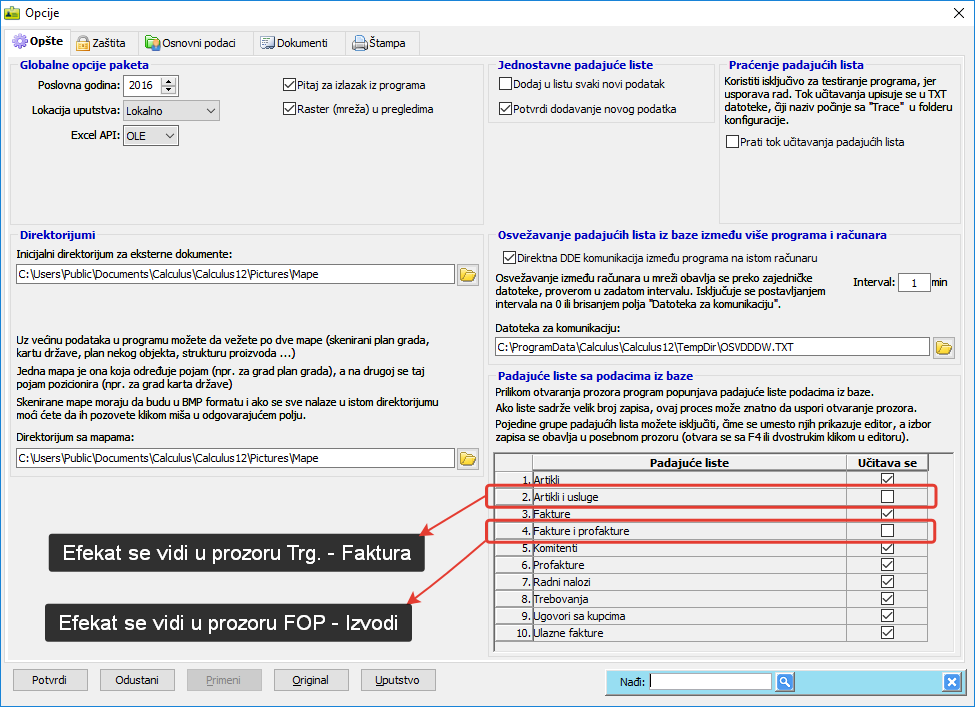Screen dimensions: 975x707
Task: Open the Osnovni podaci tab
Action: pyautogui.click(x=192, y=43)
